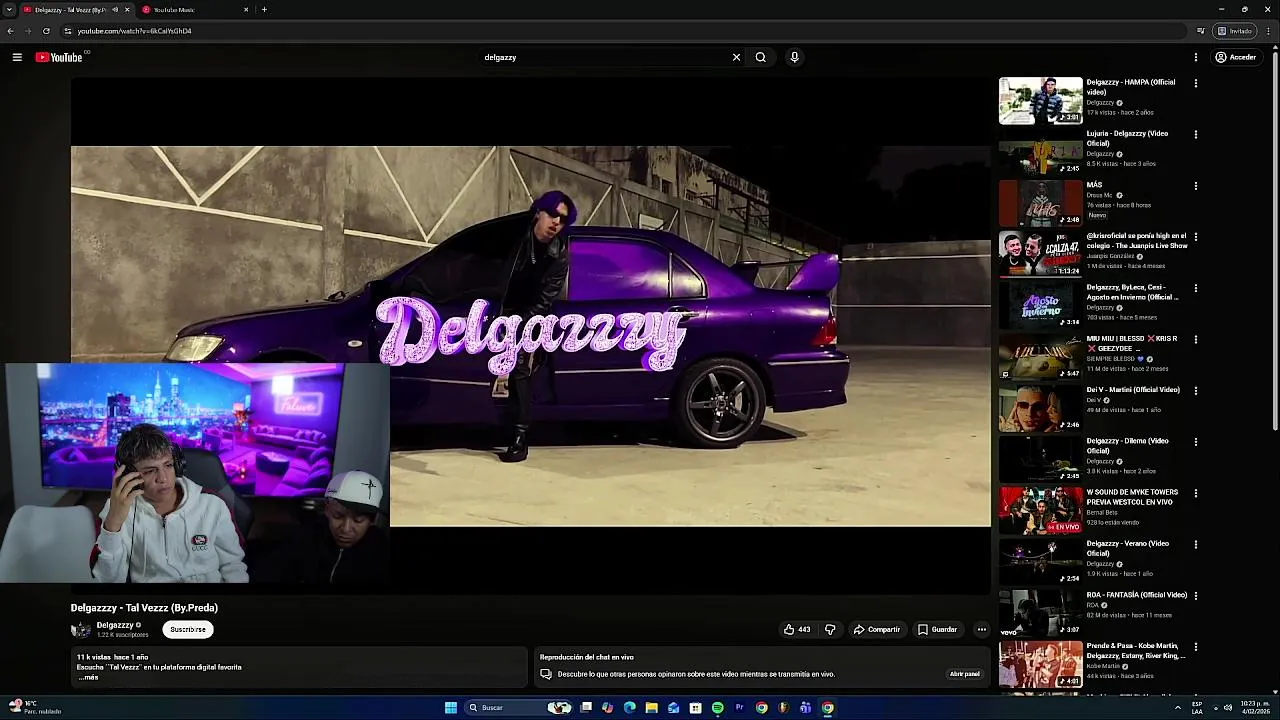Open Delgazzzy channel avatar
Image resolution: width=1280 pixels, height=720 pixels.
point(80,629)
